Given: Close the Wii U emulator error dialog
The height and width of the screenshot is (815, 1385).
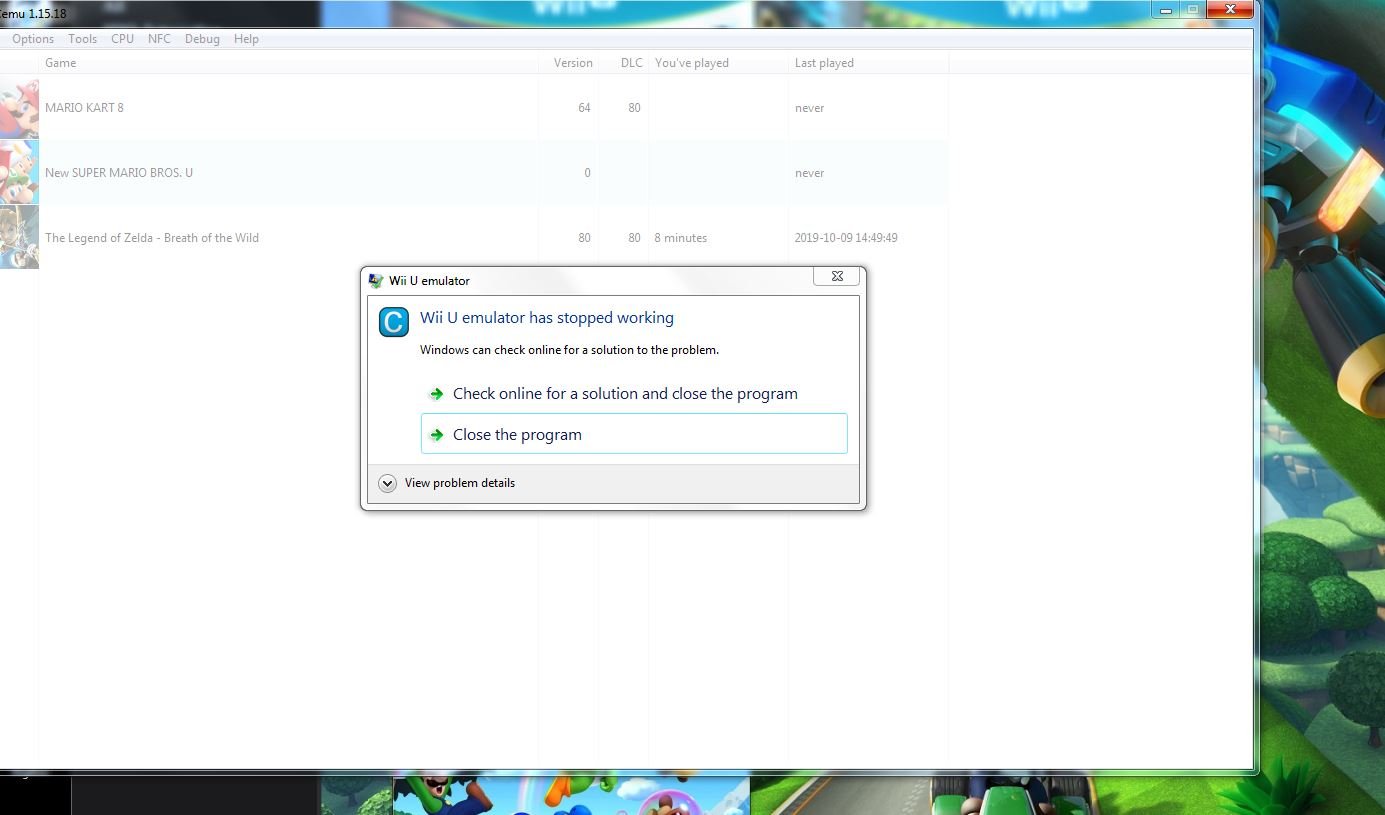Looking at the screenshot, I should click(837, 276).
